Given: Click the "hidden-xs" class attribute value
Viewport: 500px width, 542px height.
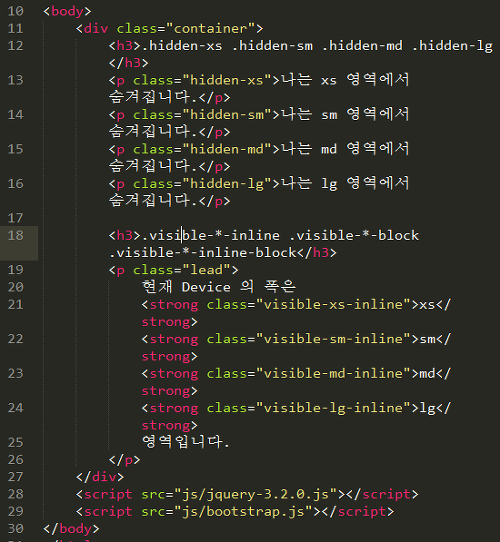Looking at the screenshot, I should [x=227, y=80].
